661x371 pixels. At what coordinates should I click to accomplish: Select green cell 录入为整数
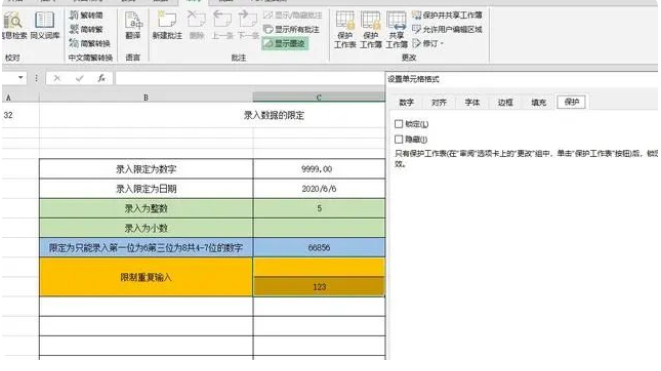(x=146, y=208)
